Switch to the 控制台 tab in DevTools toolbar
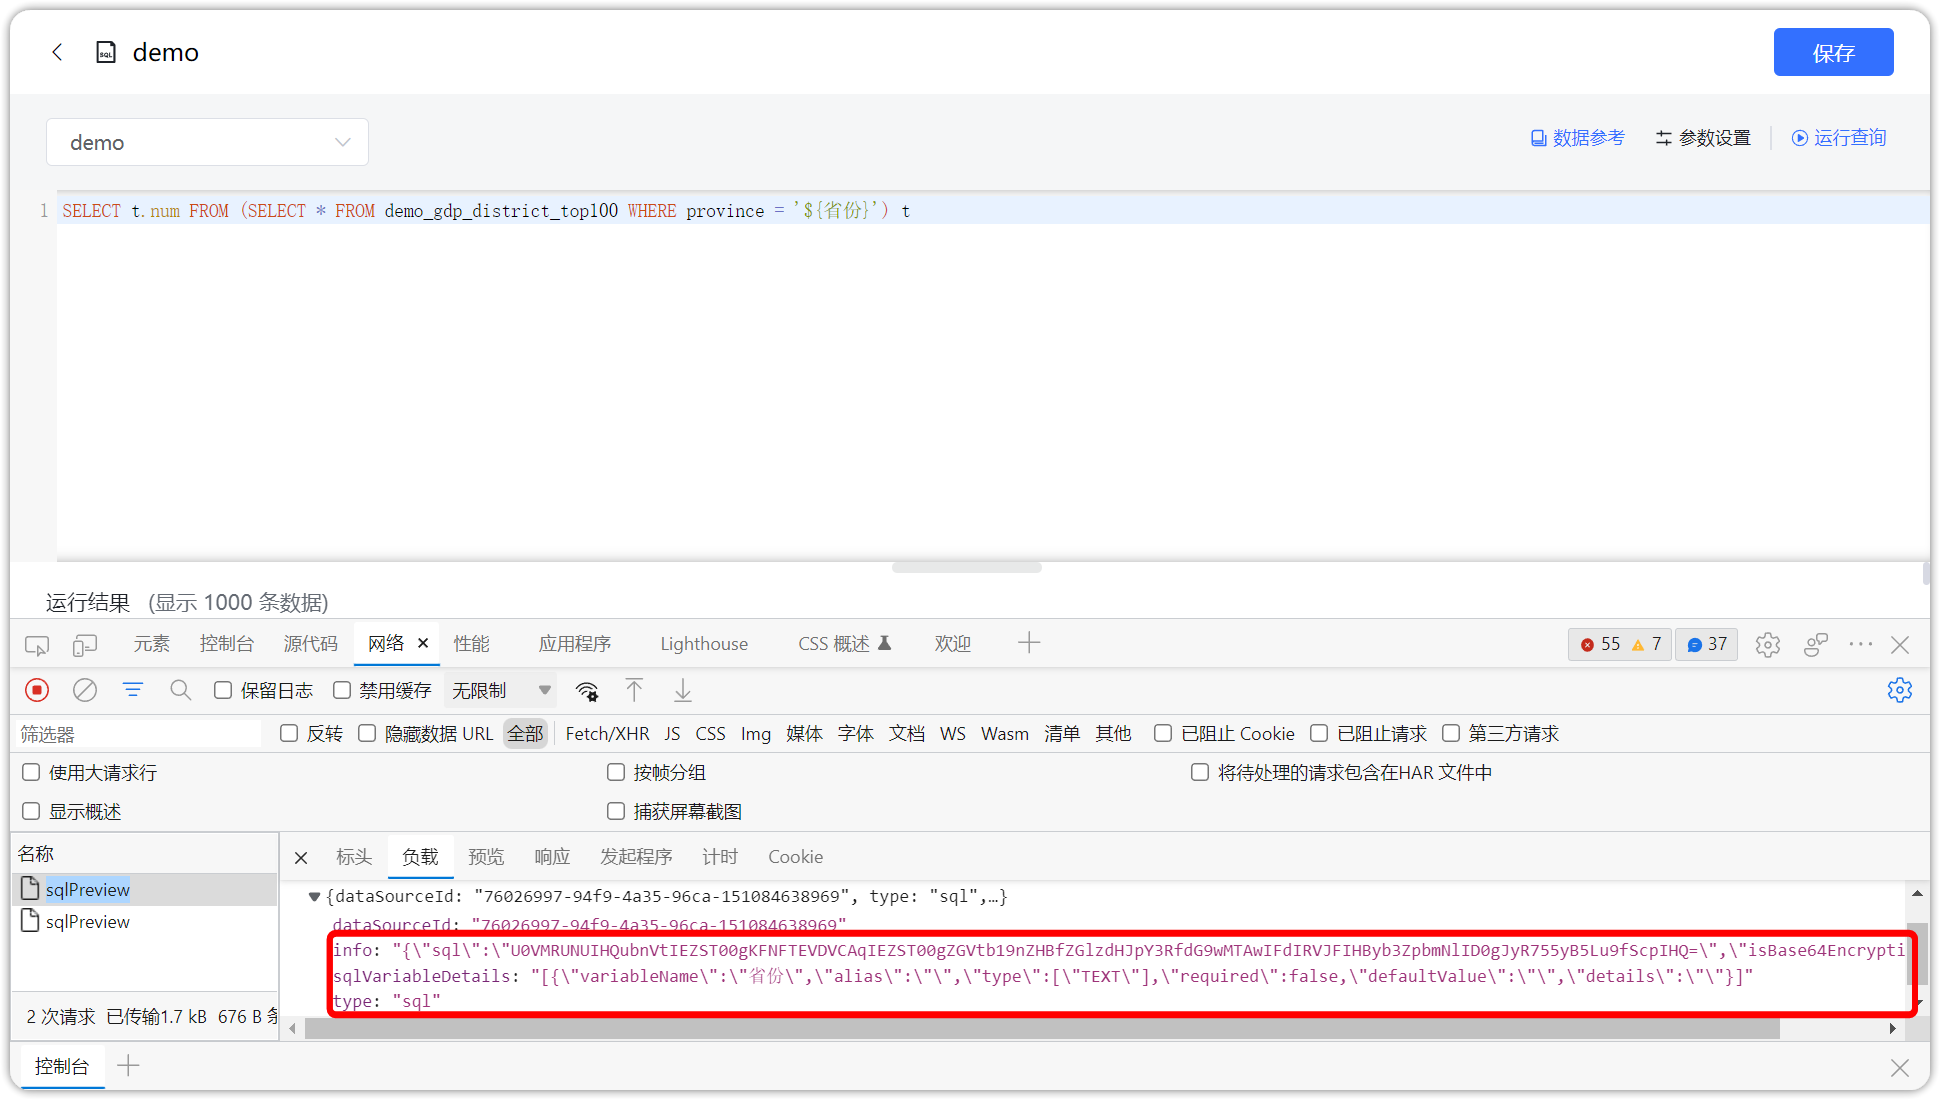1940x1100 pixels. point(227,644)
